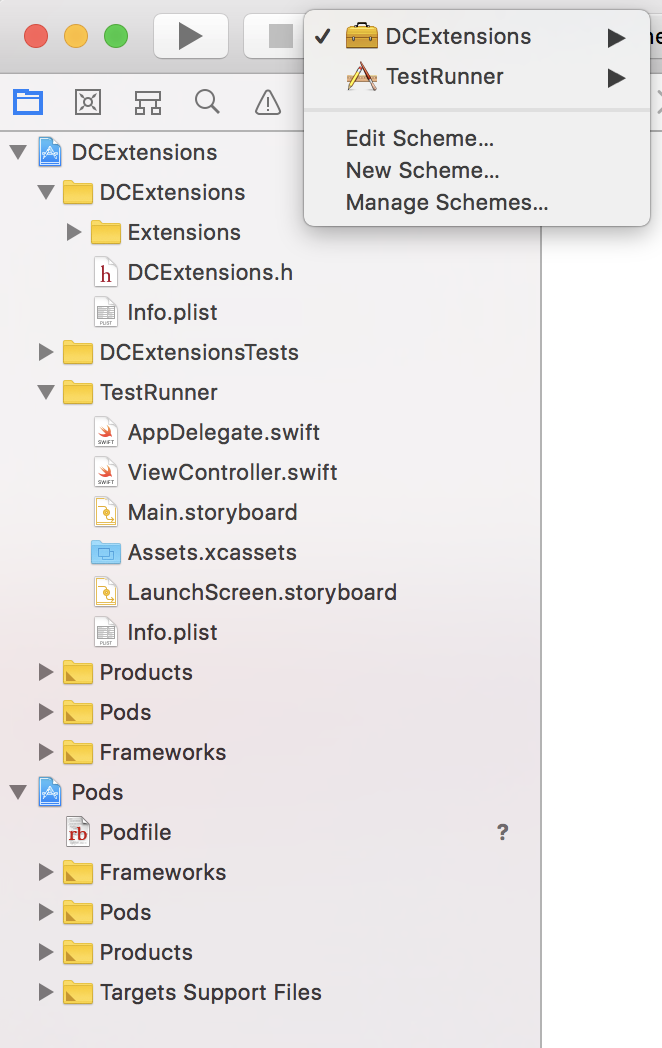662x1048 pixels.
Task: Collapse the DCExtensions folder group
Action: click(46, 192)
